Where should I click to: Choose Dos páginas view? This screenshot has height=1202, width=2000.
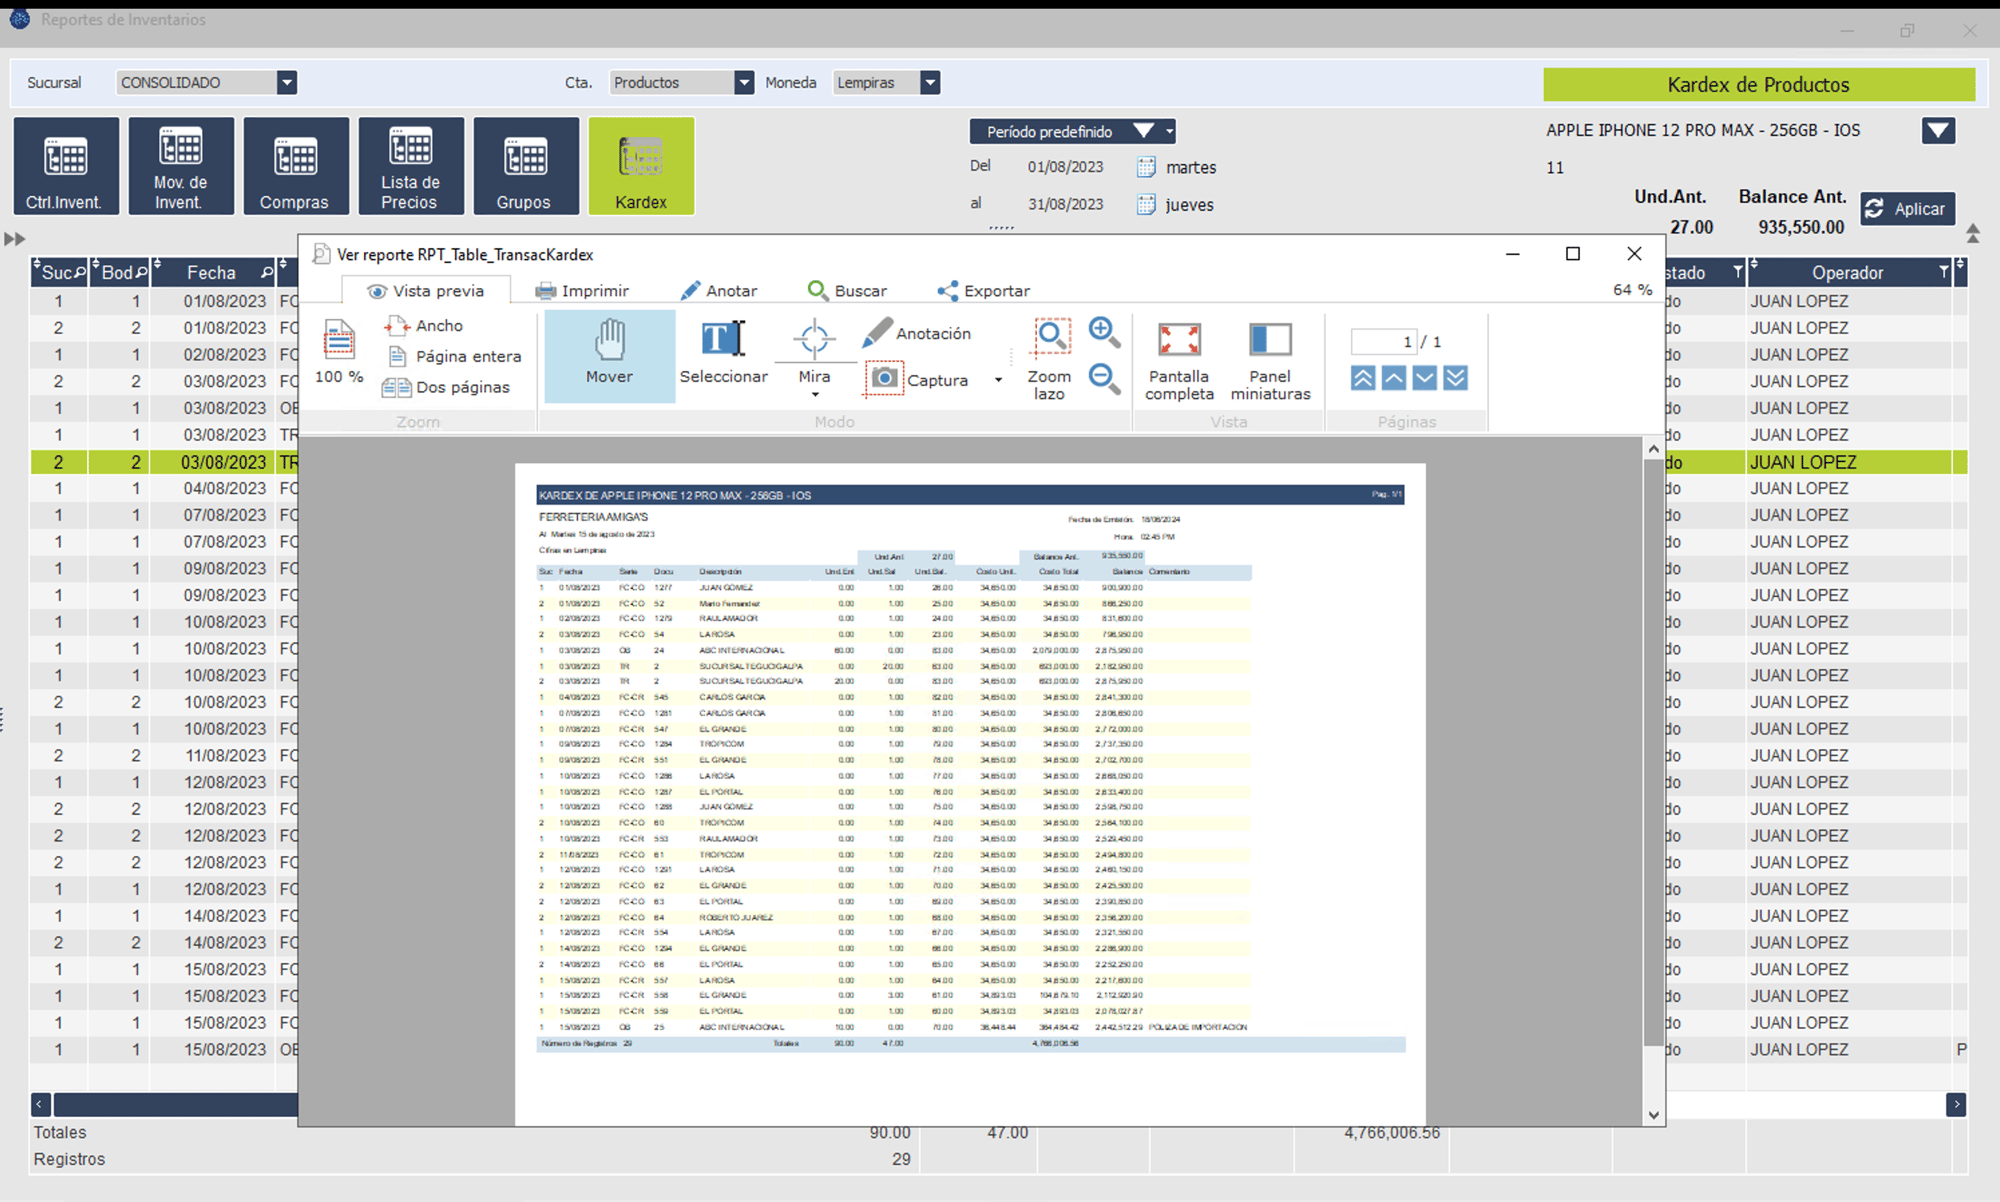coord(447,387)
